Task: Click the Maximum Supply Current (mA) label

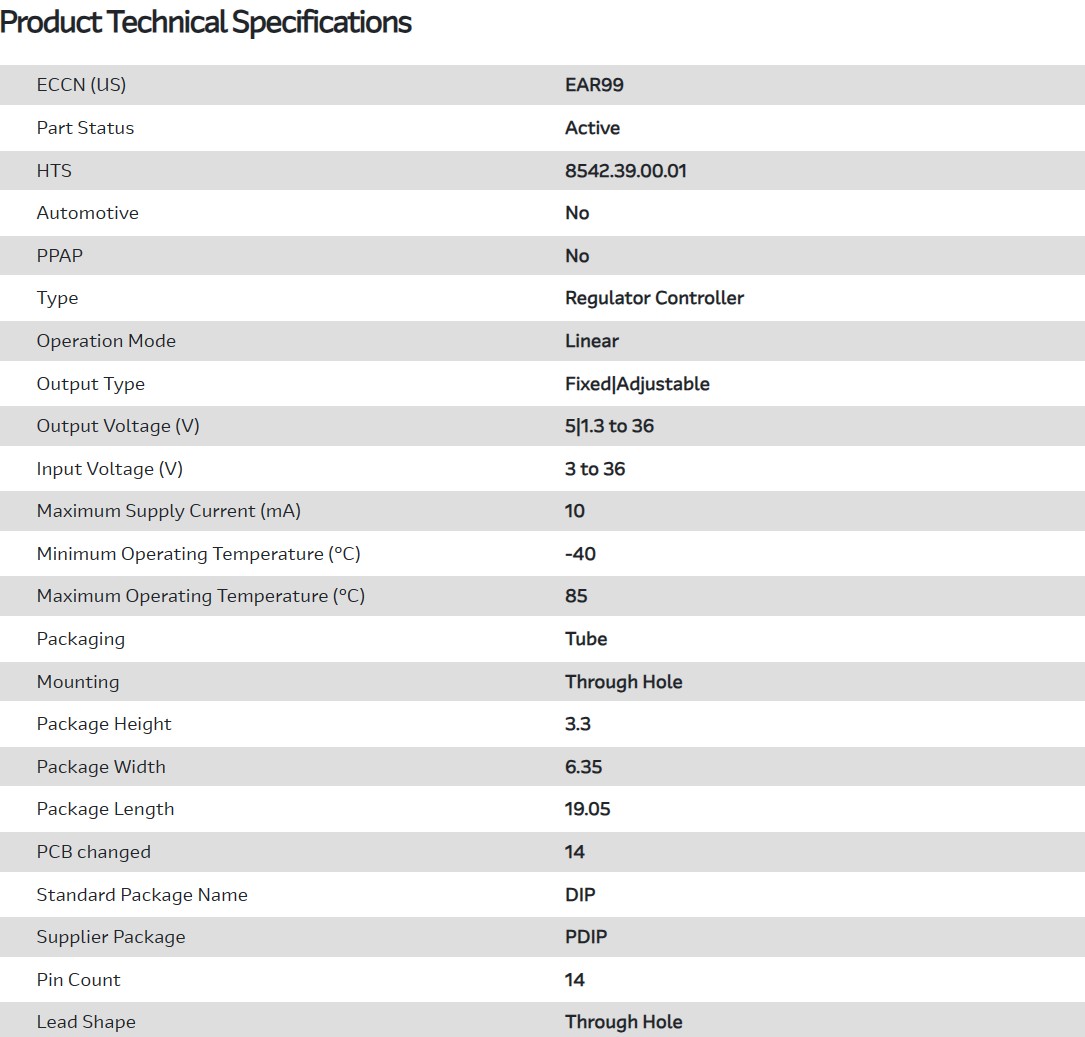Action: click(x=168, y=511)
